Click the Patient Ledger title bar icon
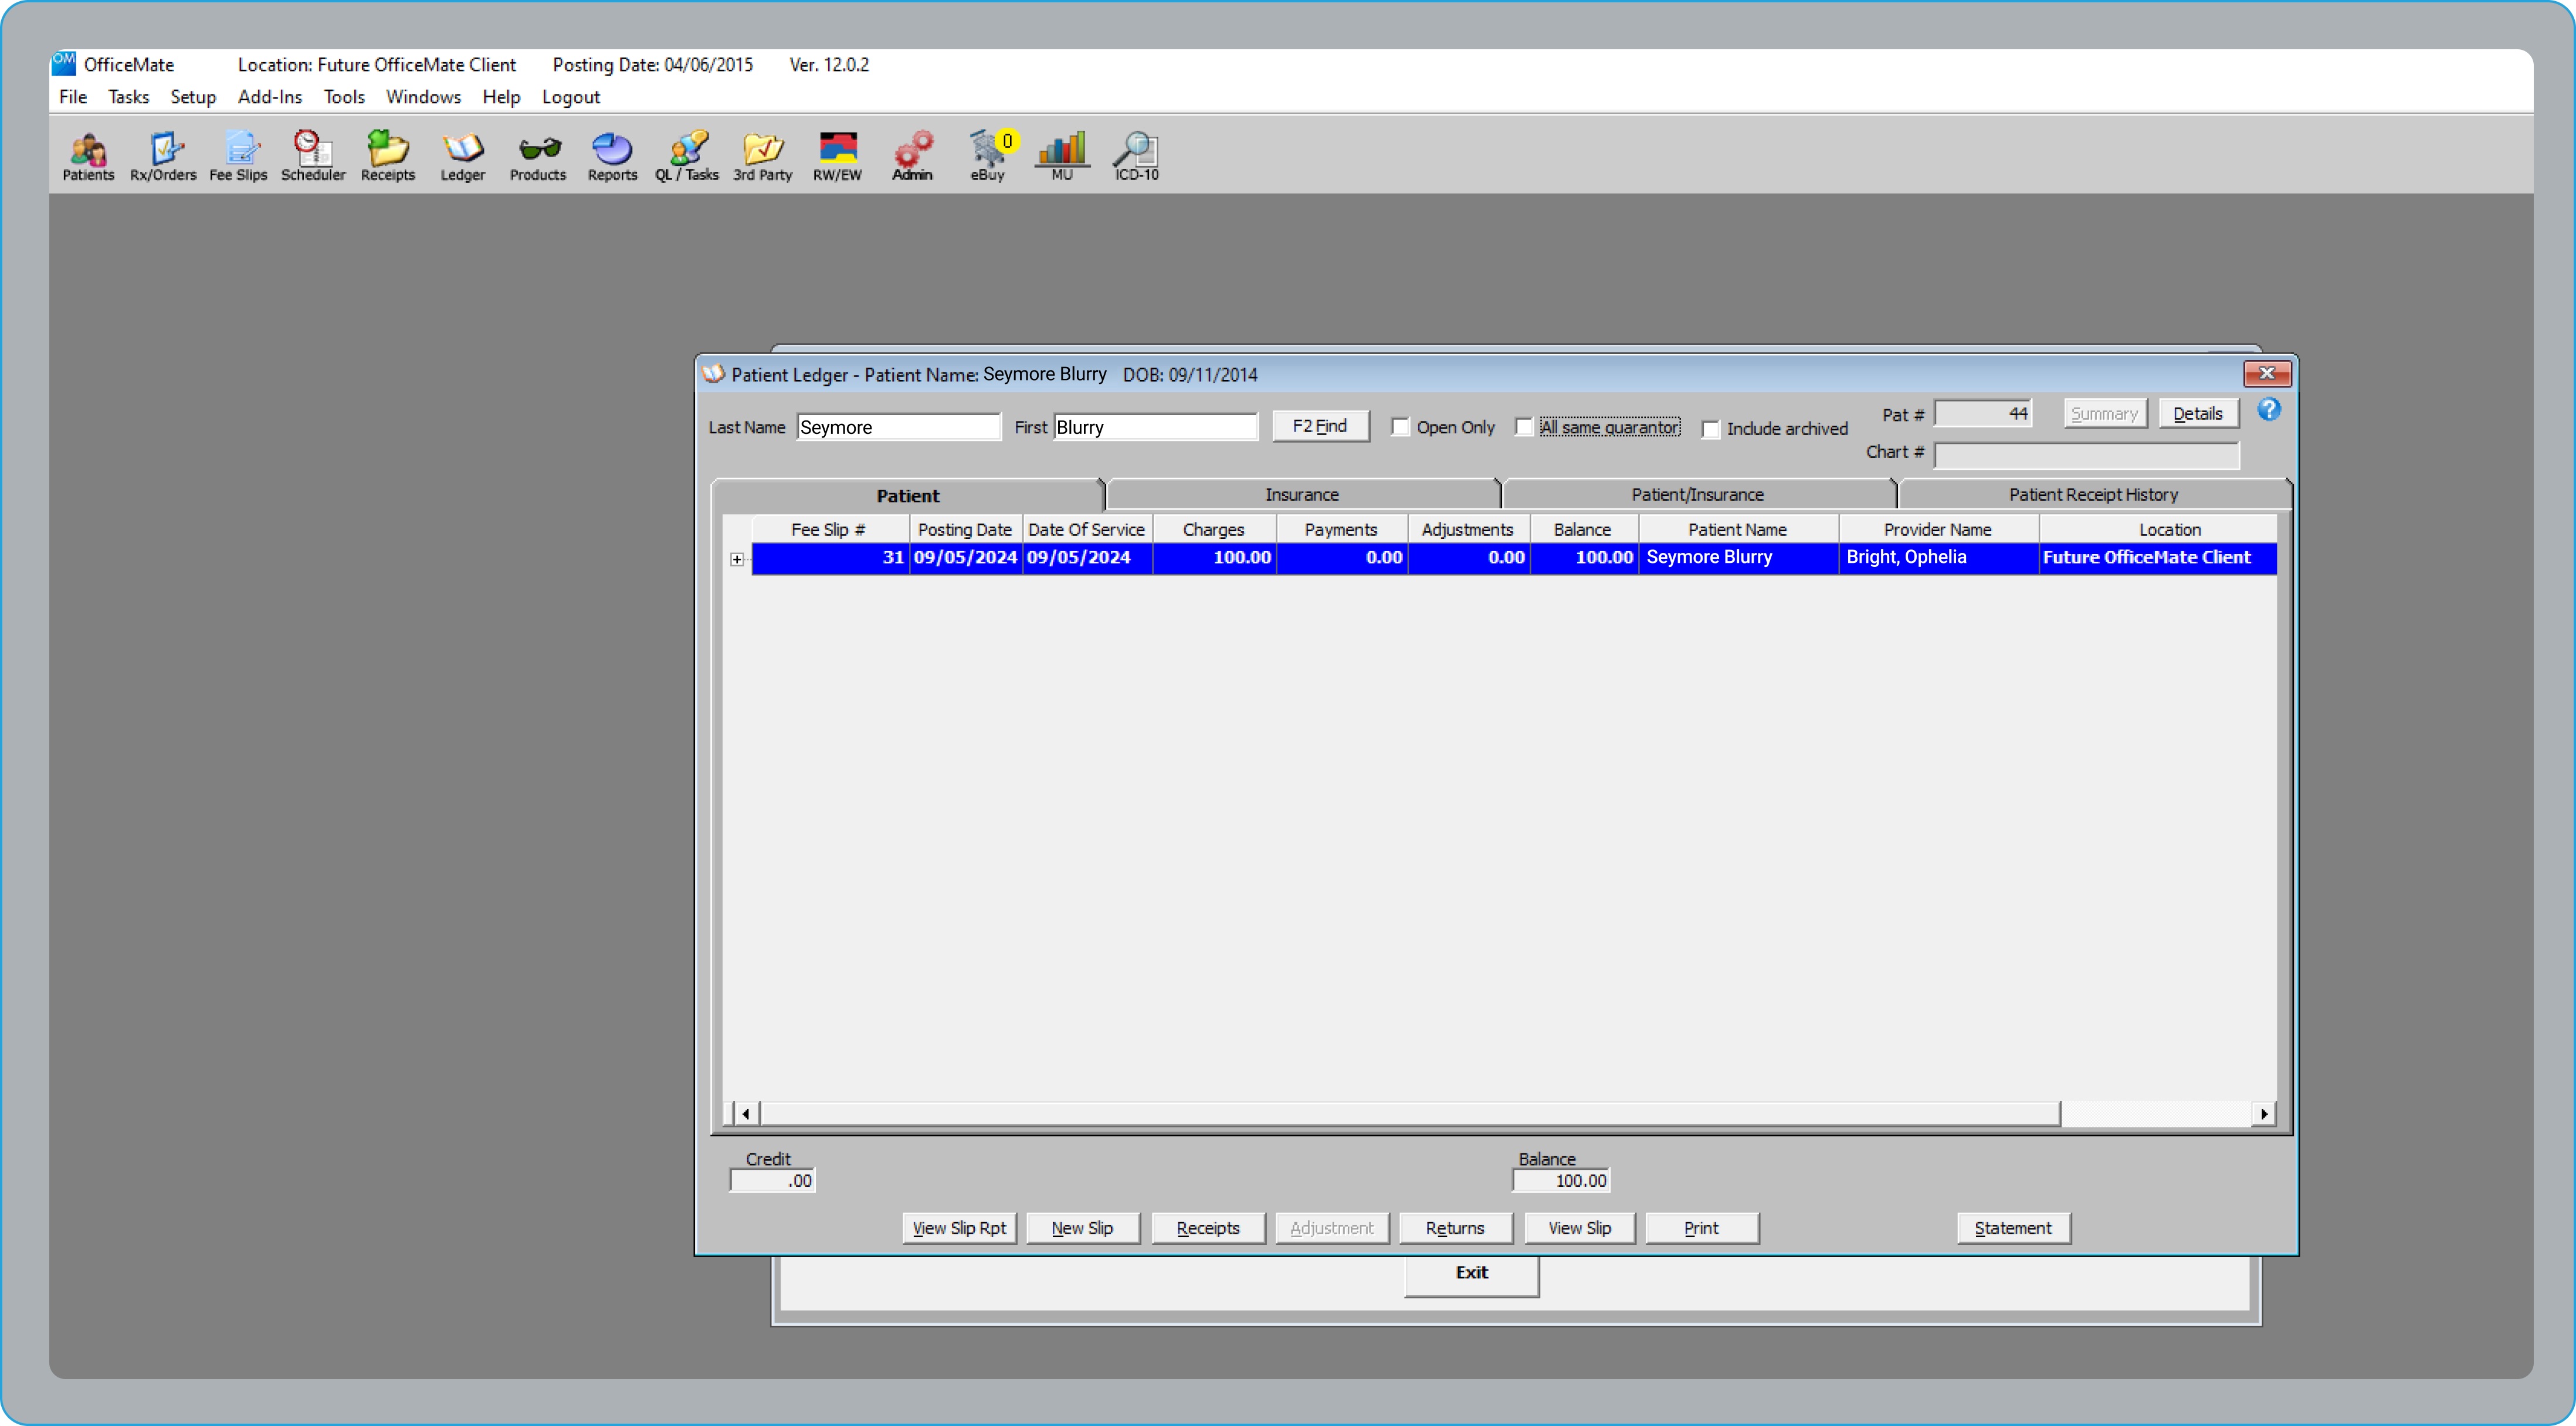This screenshot has width=2576, height=1426. pyautogui.click(x=713, y=373)
